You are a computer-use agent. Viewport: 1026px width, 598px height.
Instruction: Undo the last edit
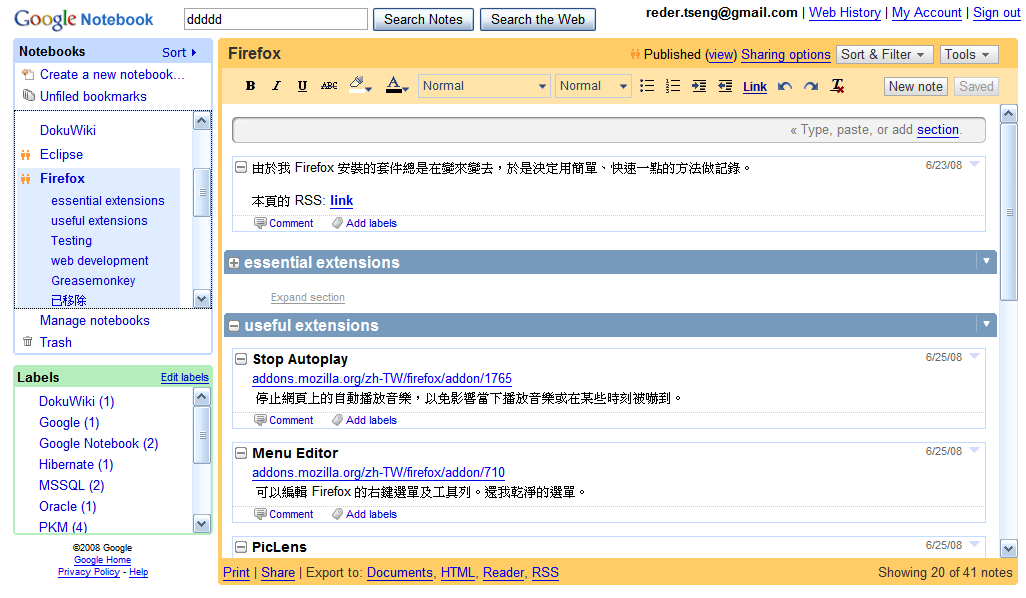tap(785, 86)
